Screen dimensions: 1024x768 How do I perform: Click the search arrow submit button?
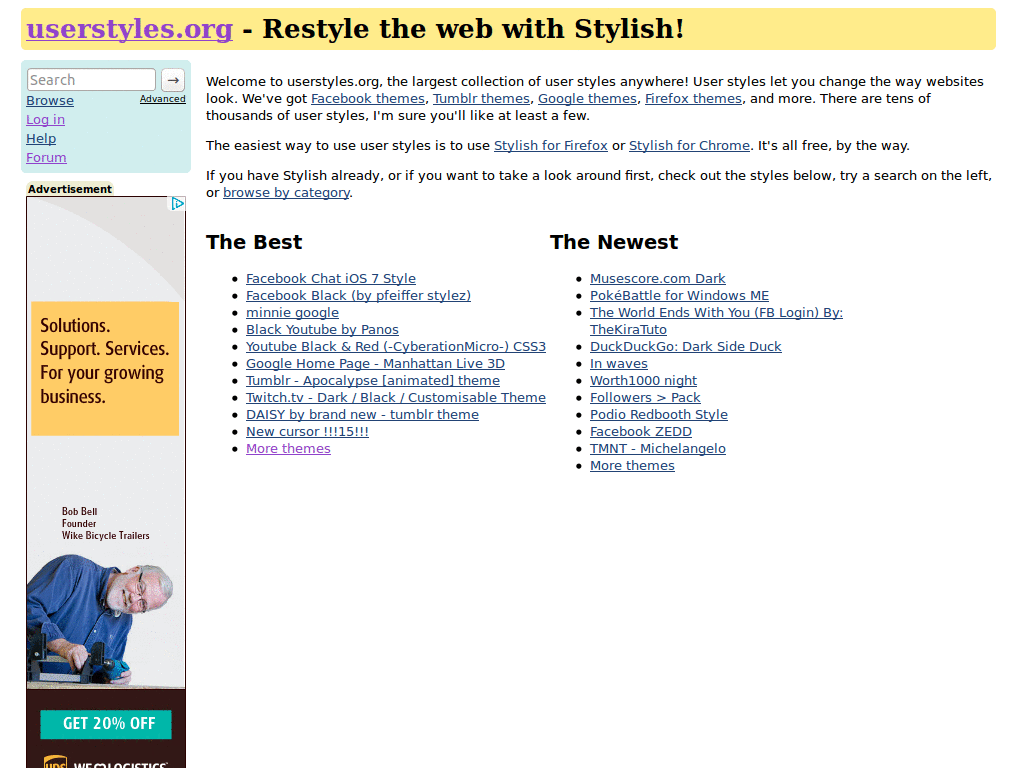(173, 80)
